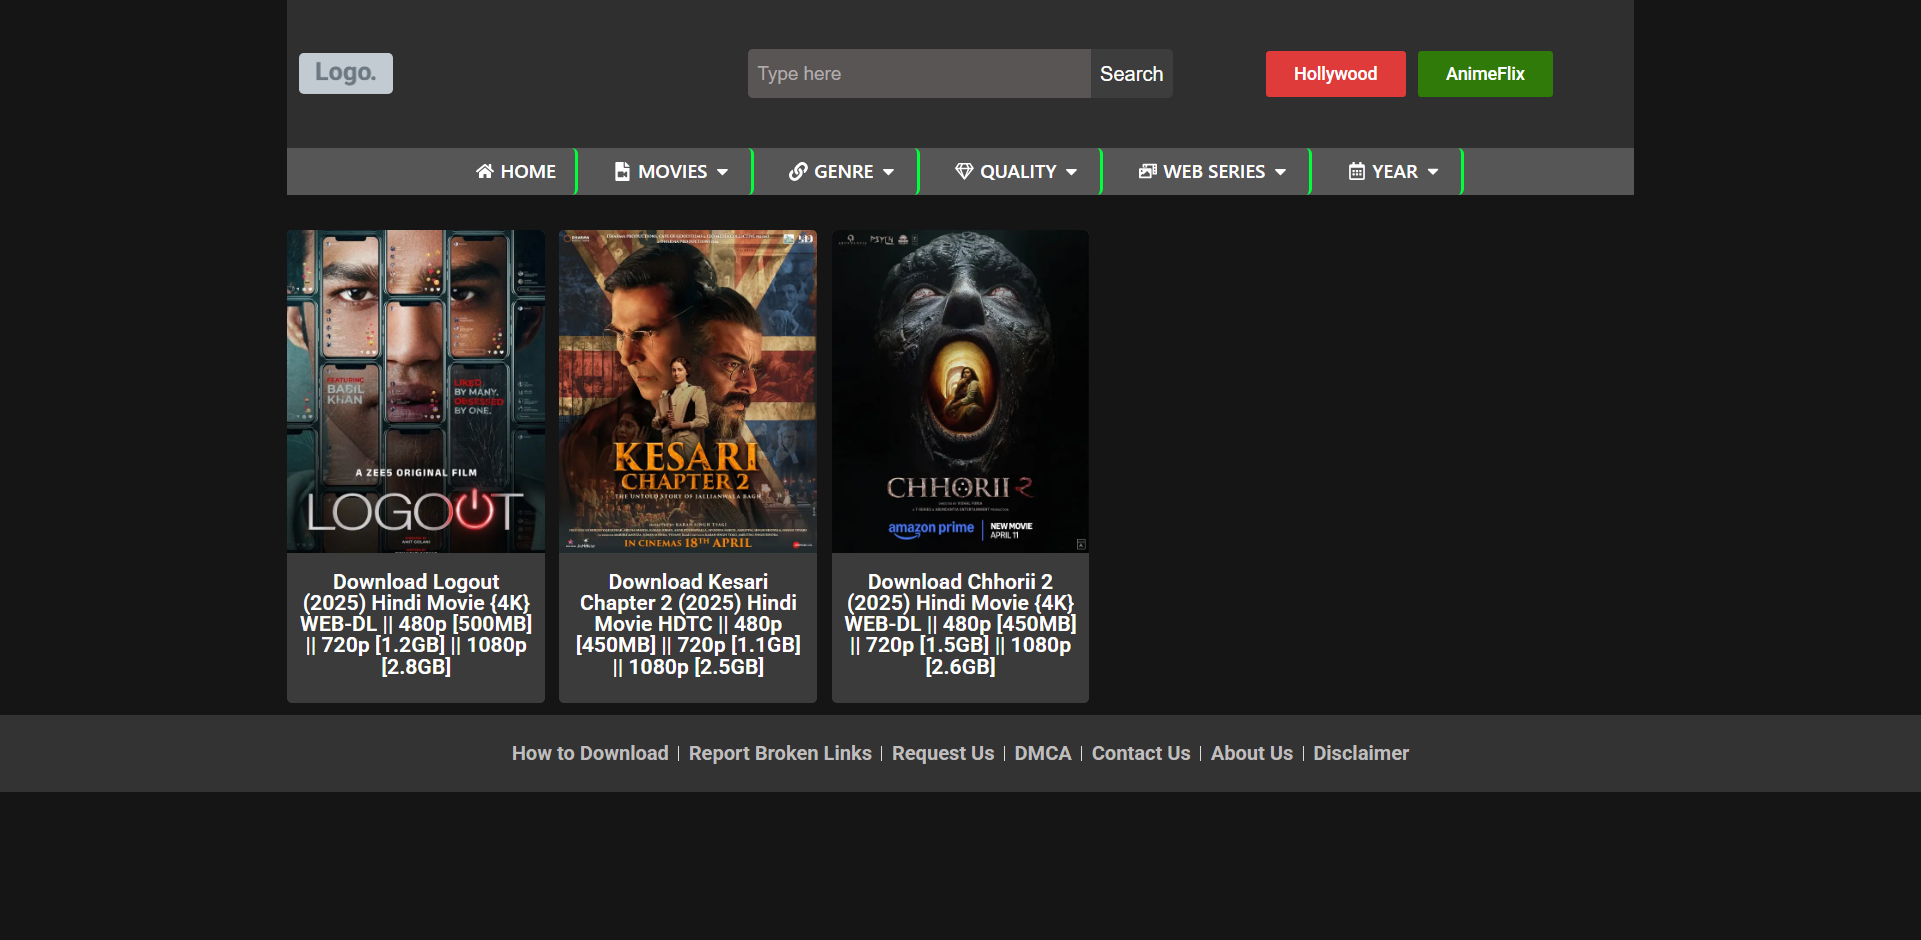1921x940 pixels.
Task: Open the Disclaimer footer link
Action: pos(1361,753)
